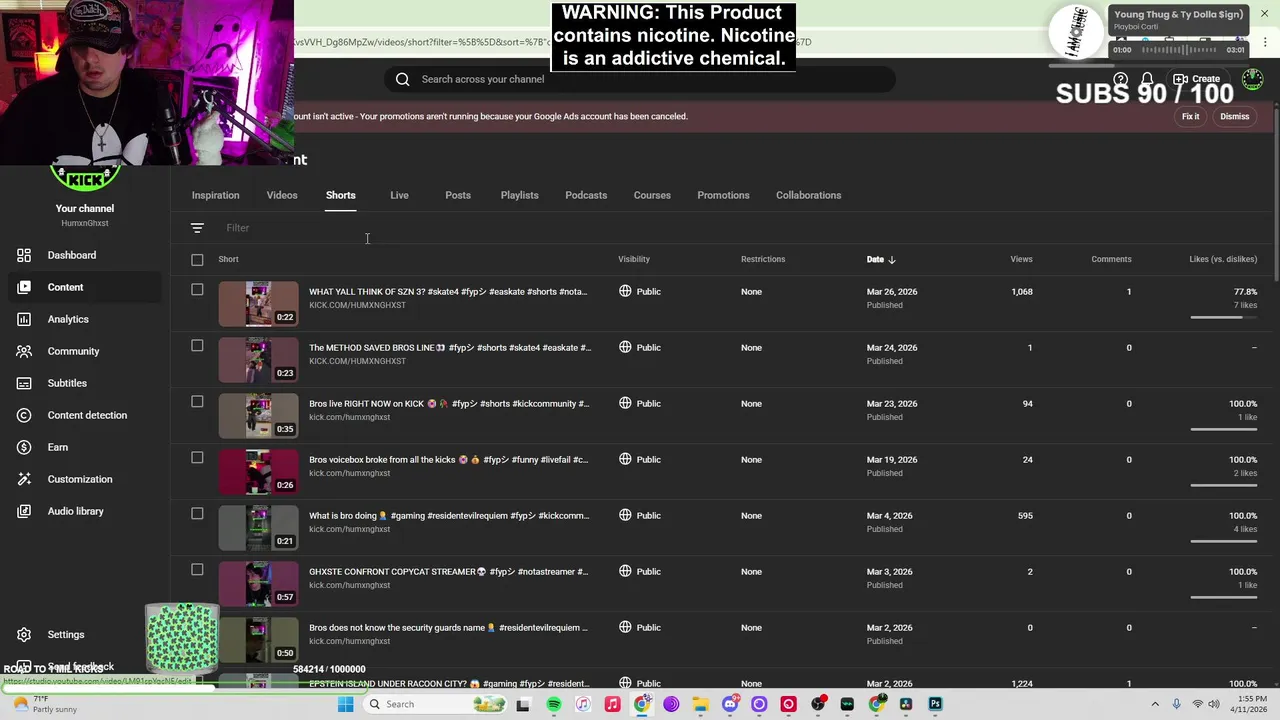Click the search magnifier icon
This screenshot has height=720, width=1280.
click(402, 79)
